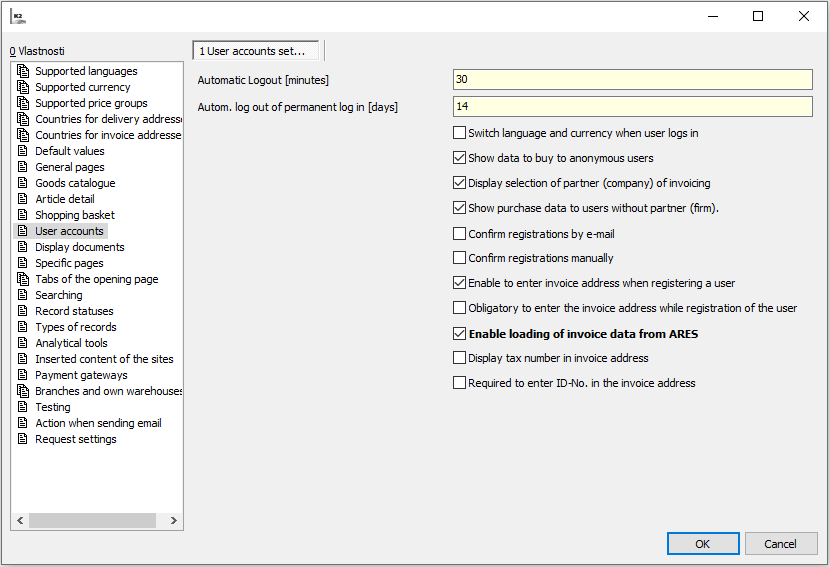The image size is (830, 567).
Task: Click the page icon next to Searching
Action: pyautogui.click(x=23, y=295)
